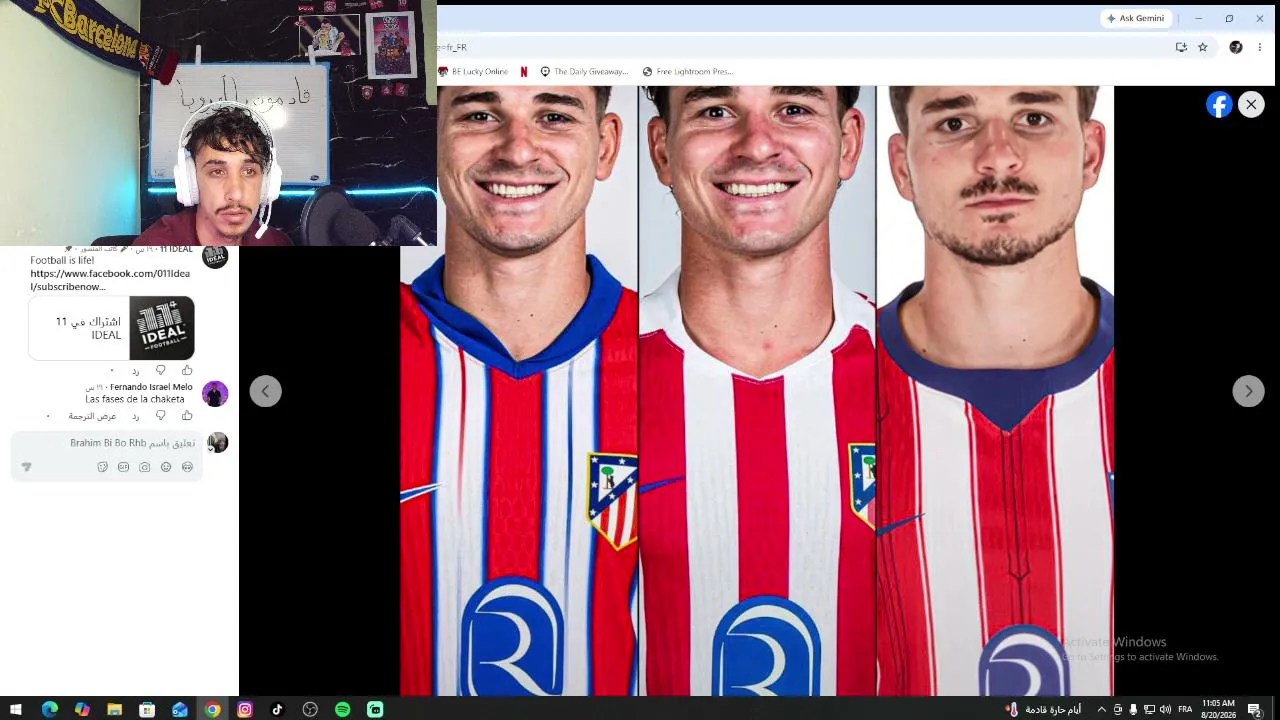
Task: Launch Microsoft Edge from the taskbar
Action: [49, 709]
